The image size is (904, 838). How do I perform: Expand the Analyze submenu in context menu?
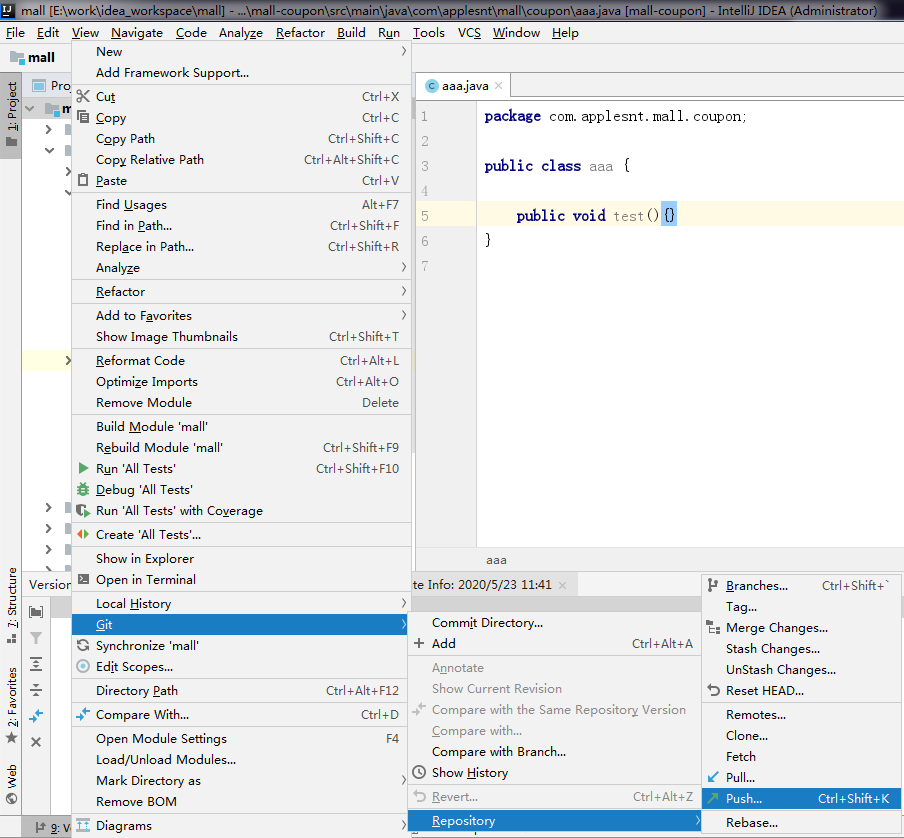pyautogui.click(x=404, y=267)
